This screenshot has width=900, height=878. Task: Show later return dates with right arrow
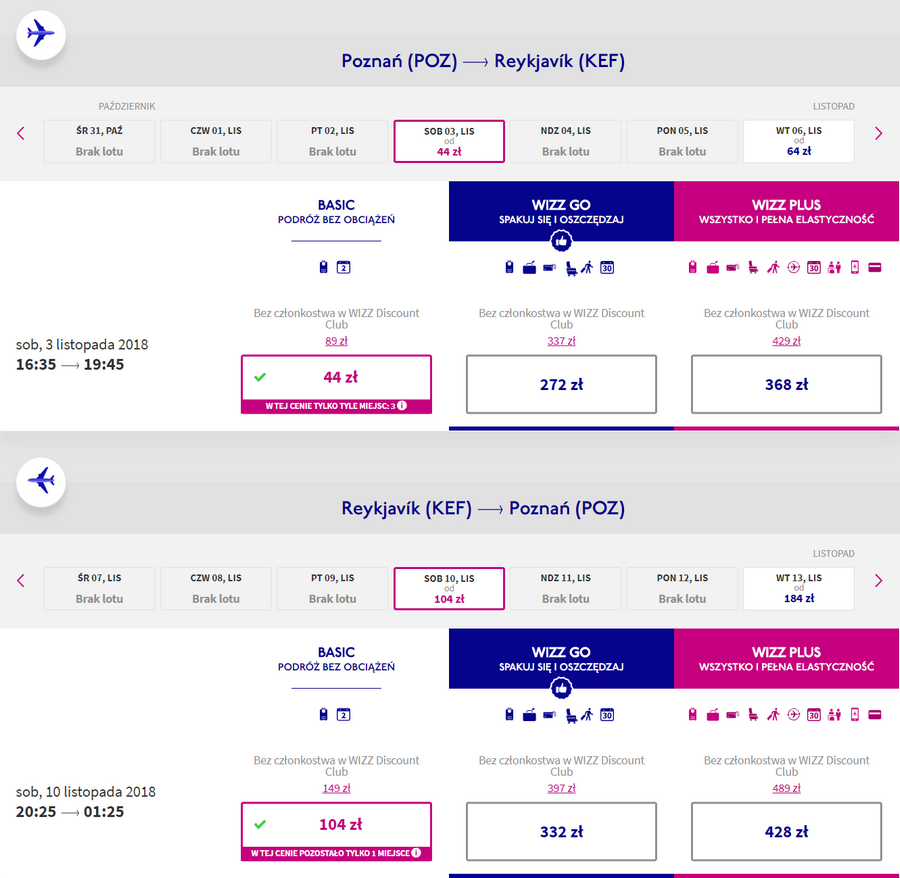[x=878, y=581]
